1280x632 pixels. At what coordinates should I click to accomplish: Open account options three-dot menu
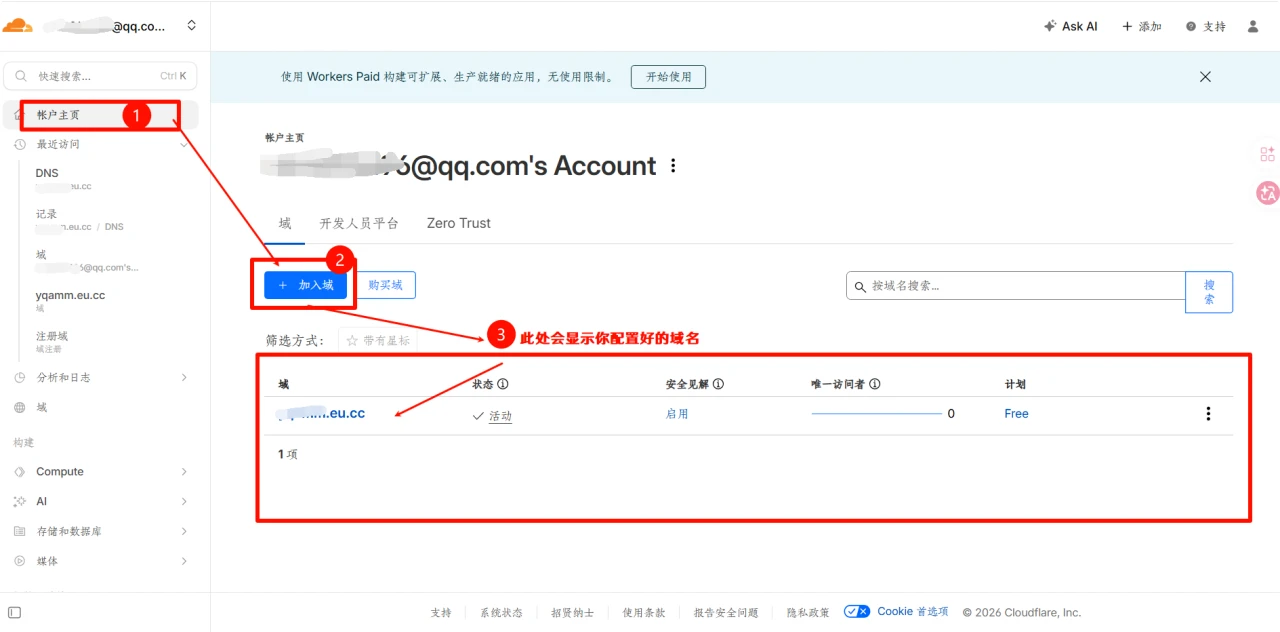click(673, 166)
